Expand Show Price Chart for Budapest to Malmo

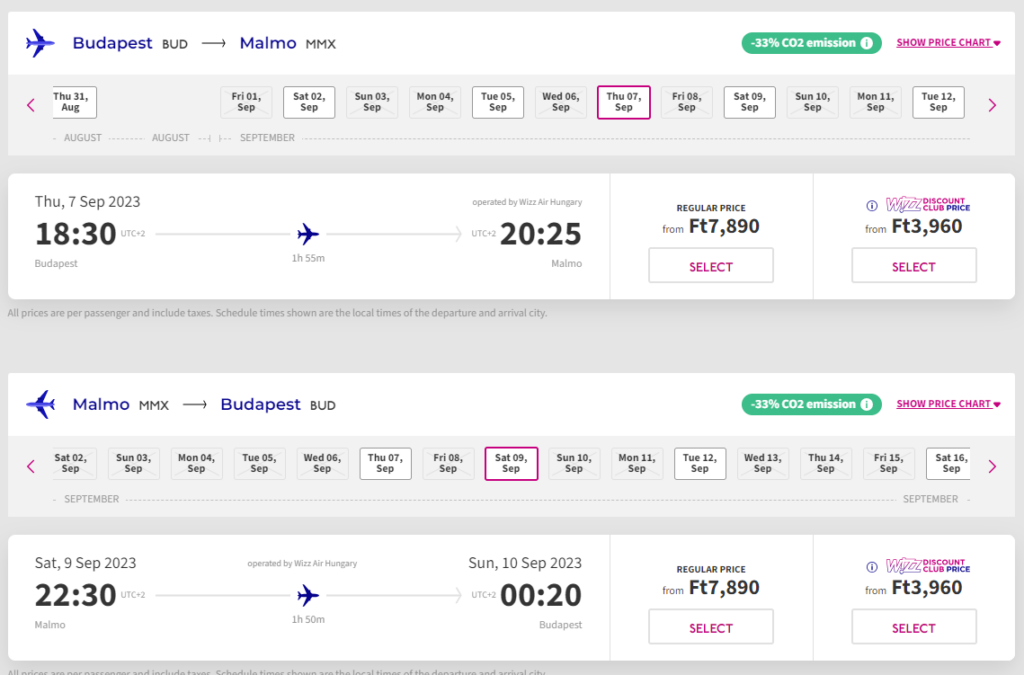click(948, 43)
